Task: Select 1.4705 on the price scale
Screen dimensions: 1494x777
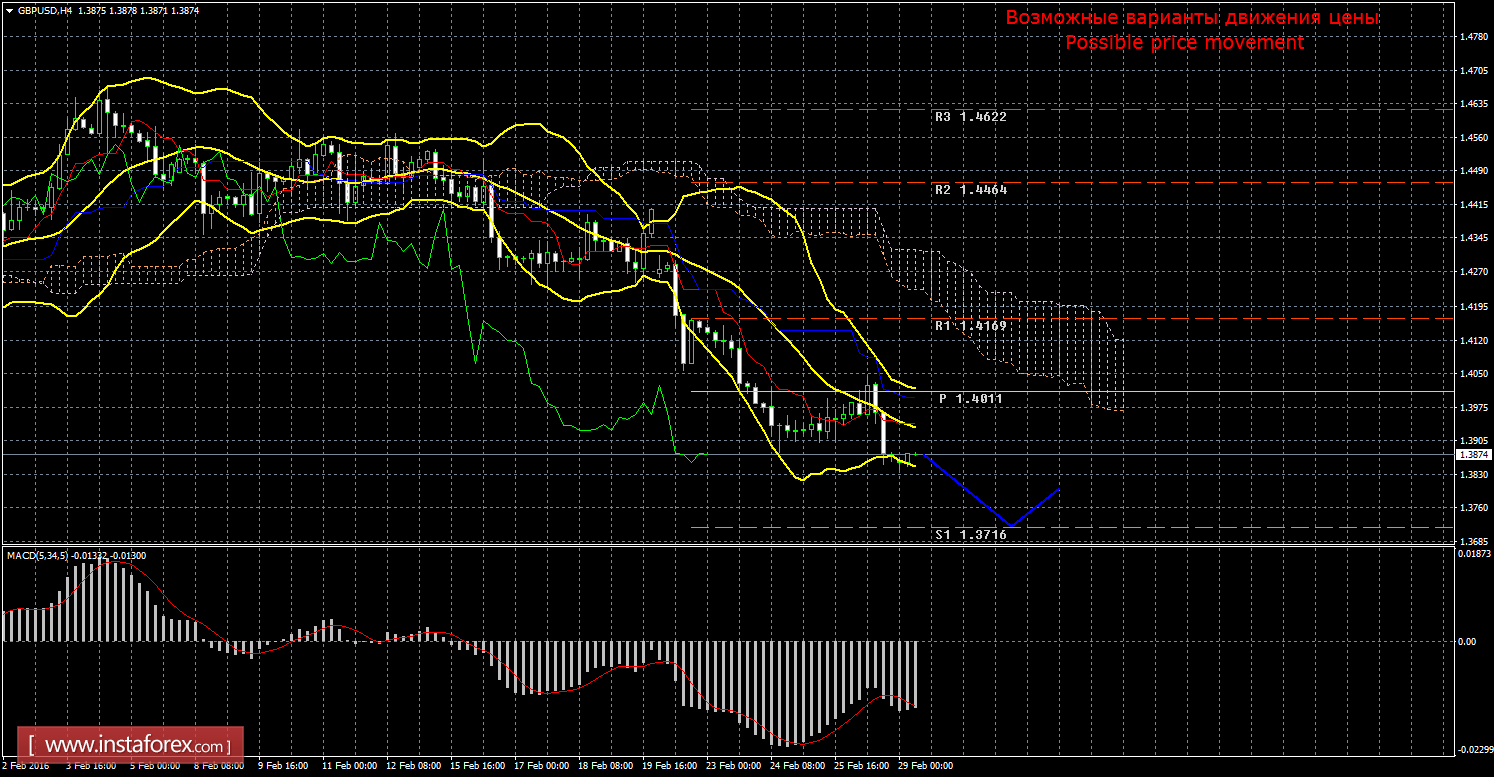Action: click(x=1473, y=72)
